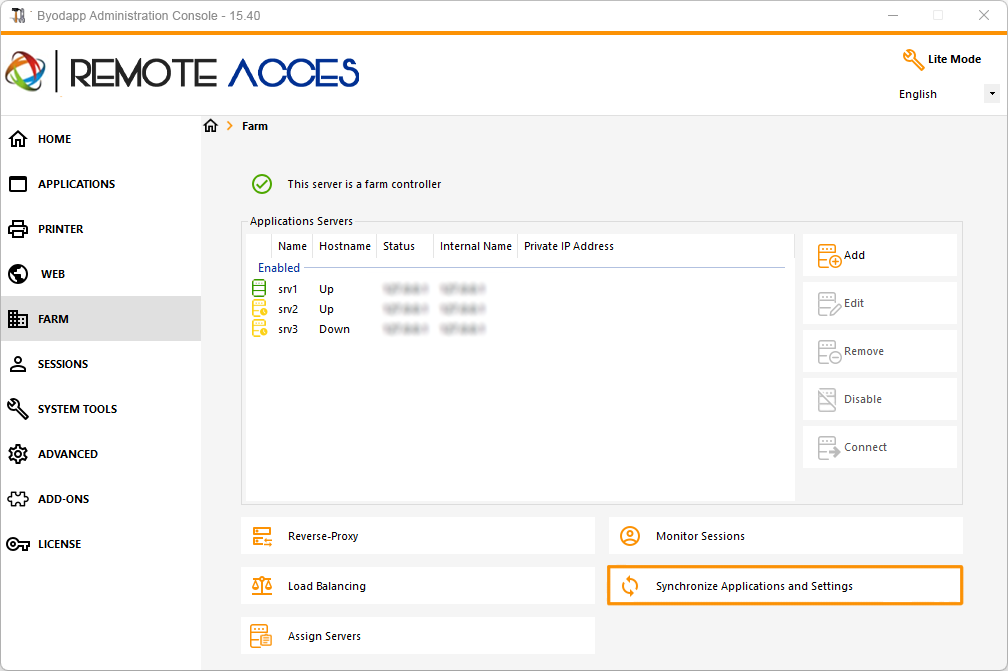The height and width of the screenshot is (671, 1008).
Task: Open the LICENSE section
Action: coord(101,544)
